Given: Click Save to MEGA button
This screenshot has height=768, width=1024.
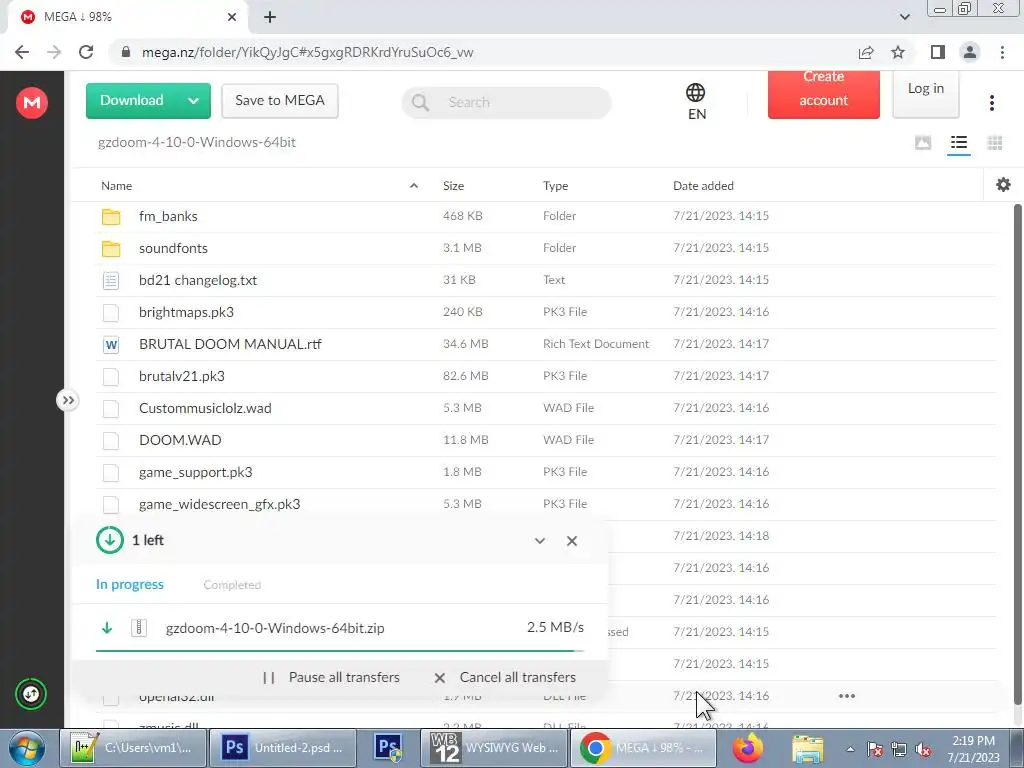Looking at the screenshot, I should point(280,101).
